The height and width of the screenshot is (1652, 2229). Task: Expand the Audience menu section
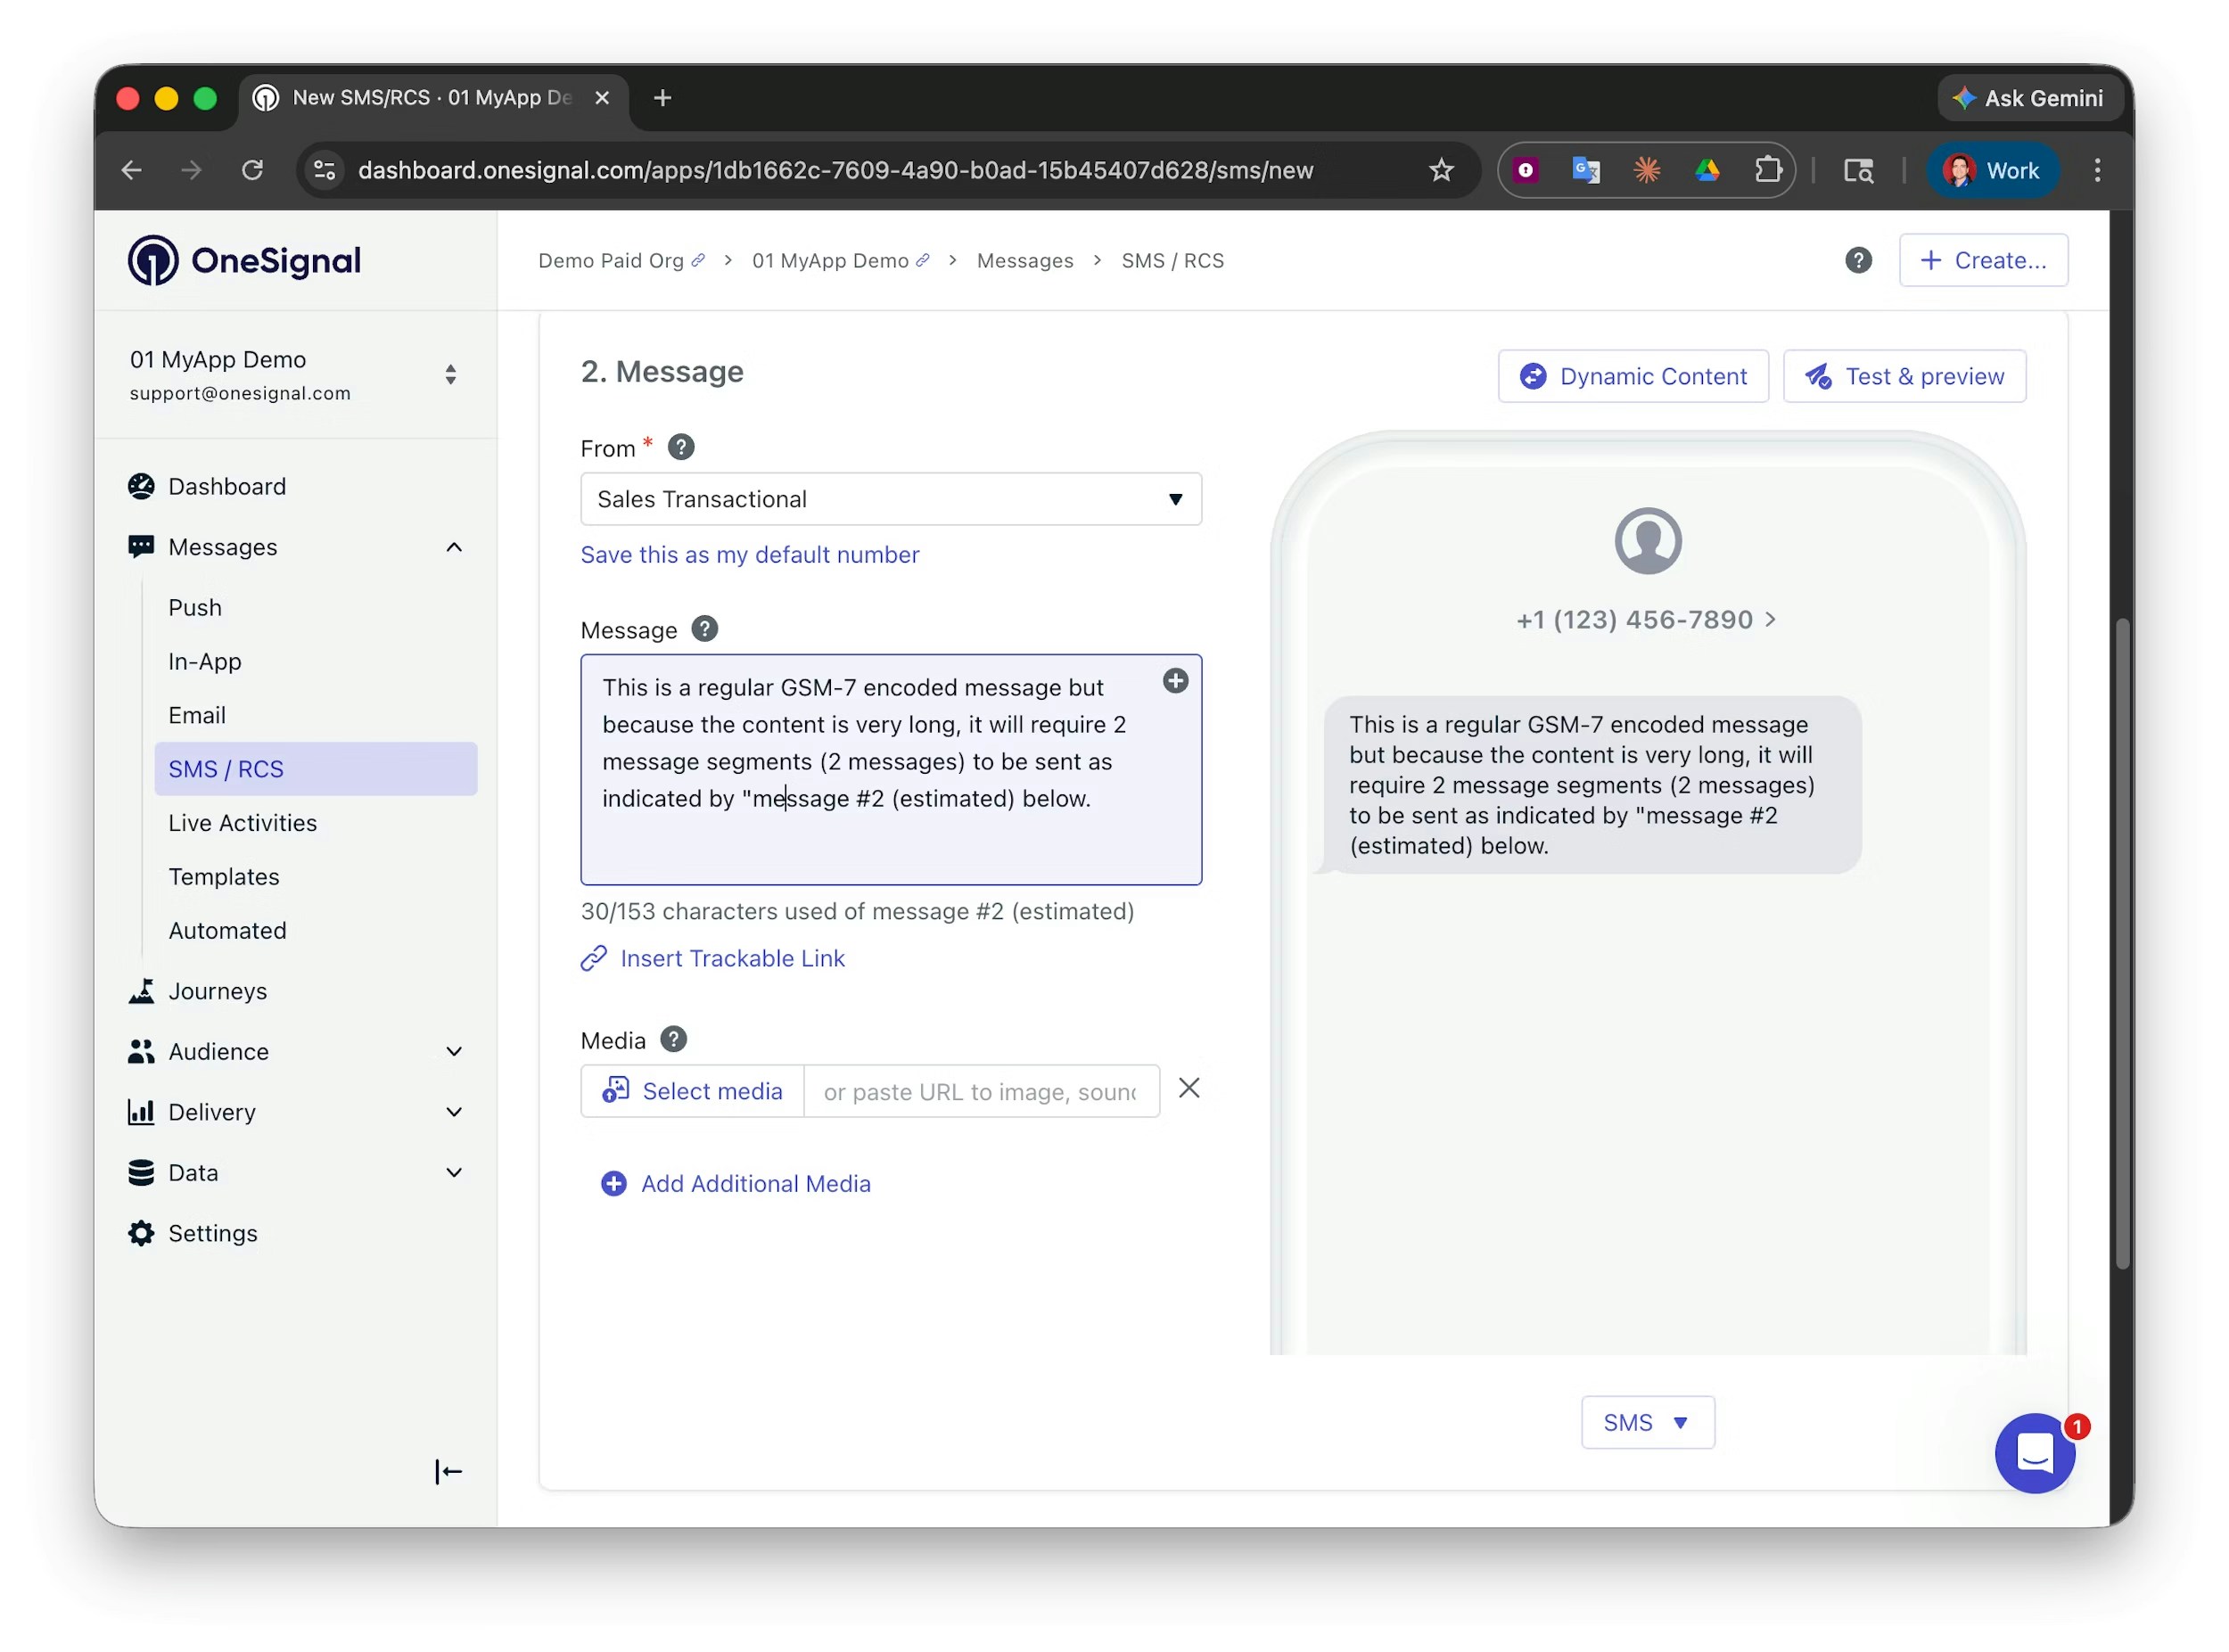pyautogui.click(x=454, y=1052)
